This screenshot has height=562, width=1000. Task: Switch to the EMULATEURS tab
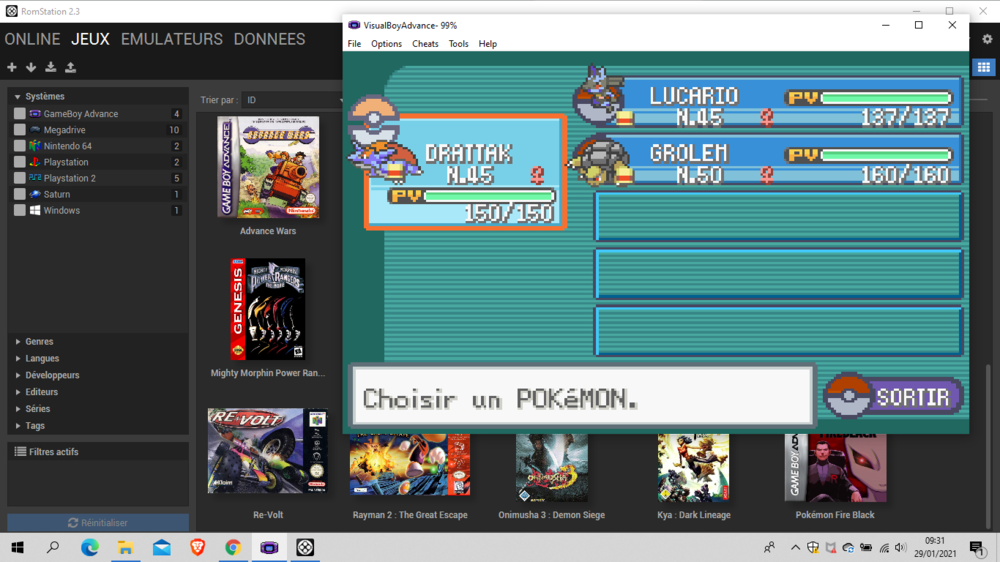(x=171, y=39)
